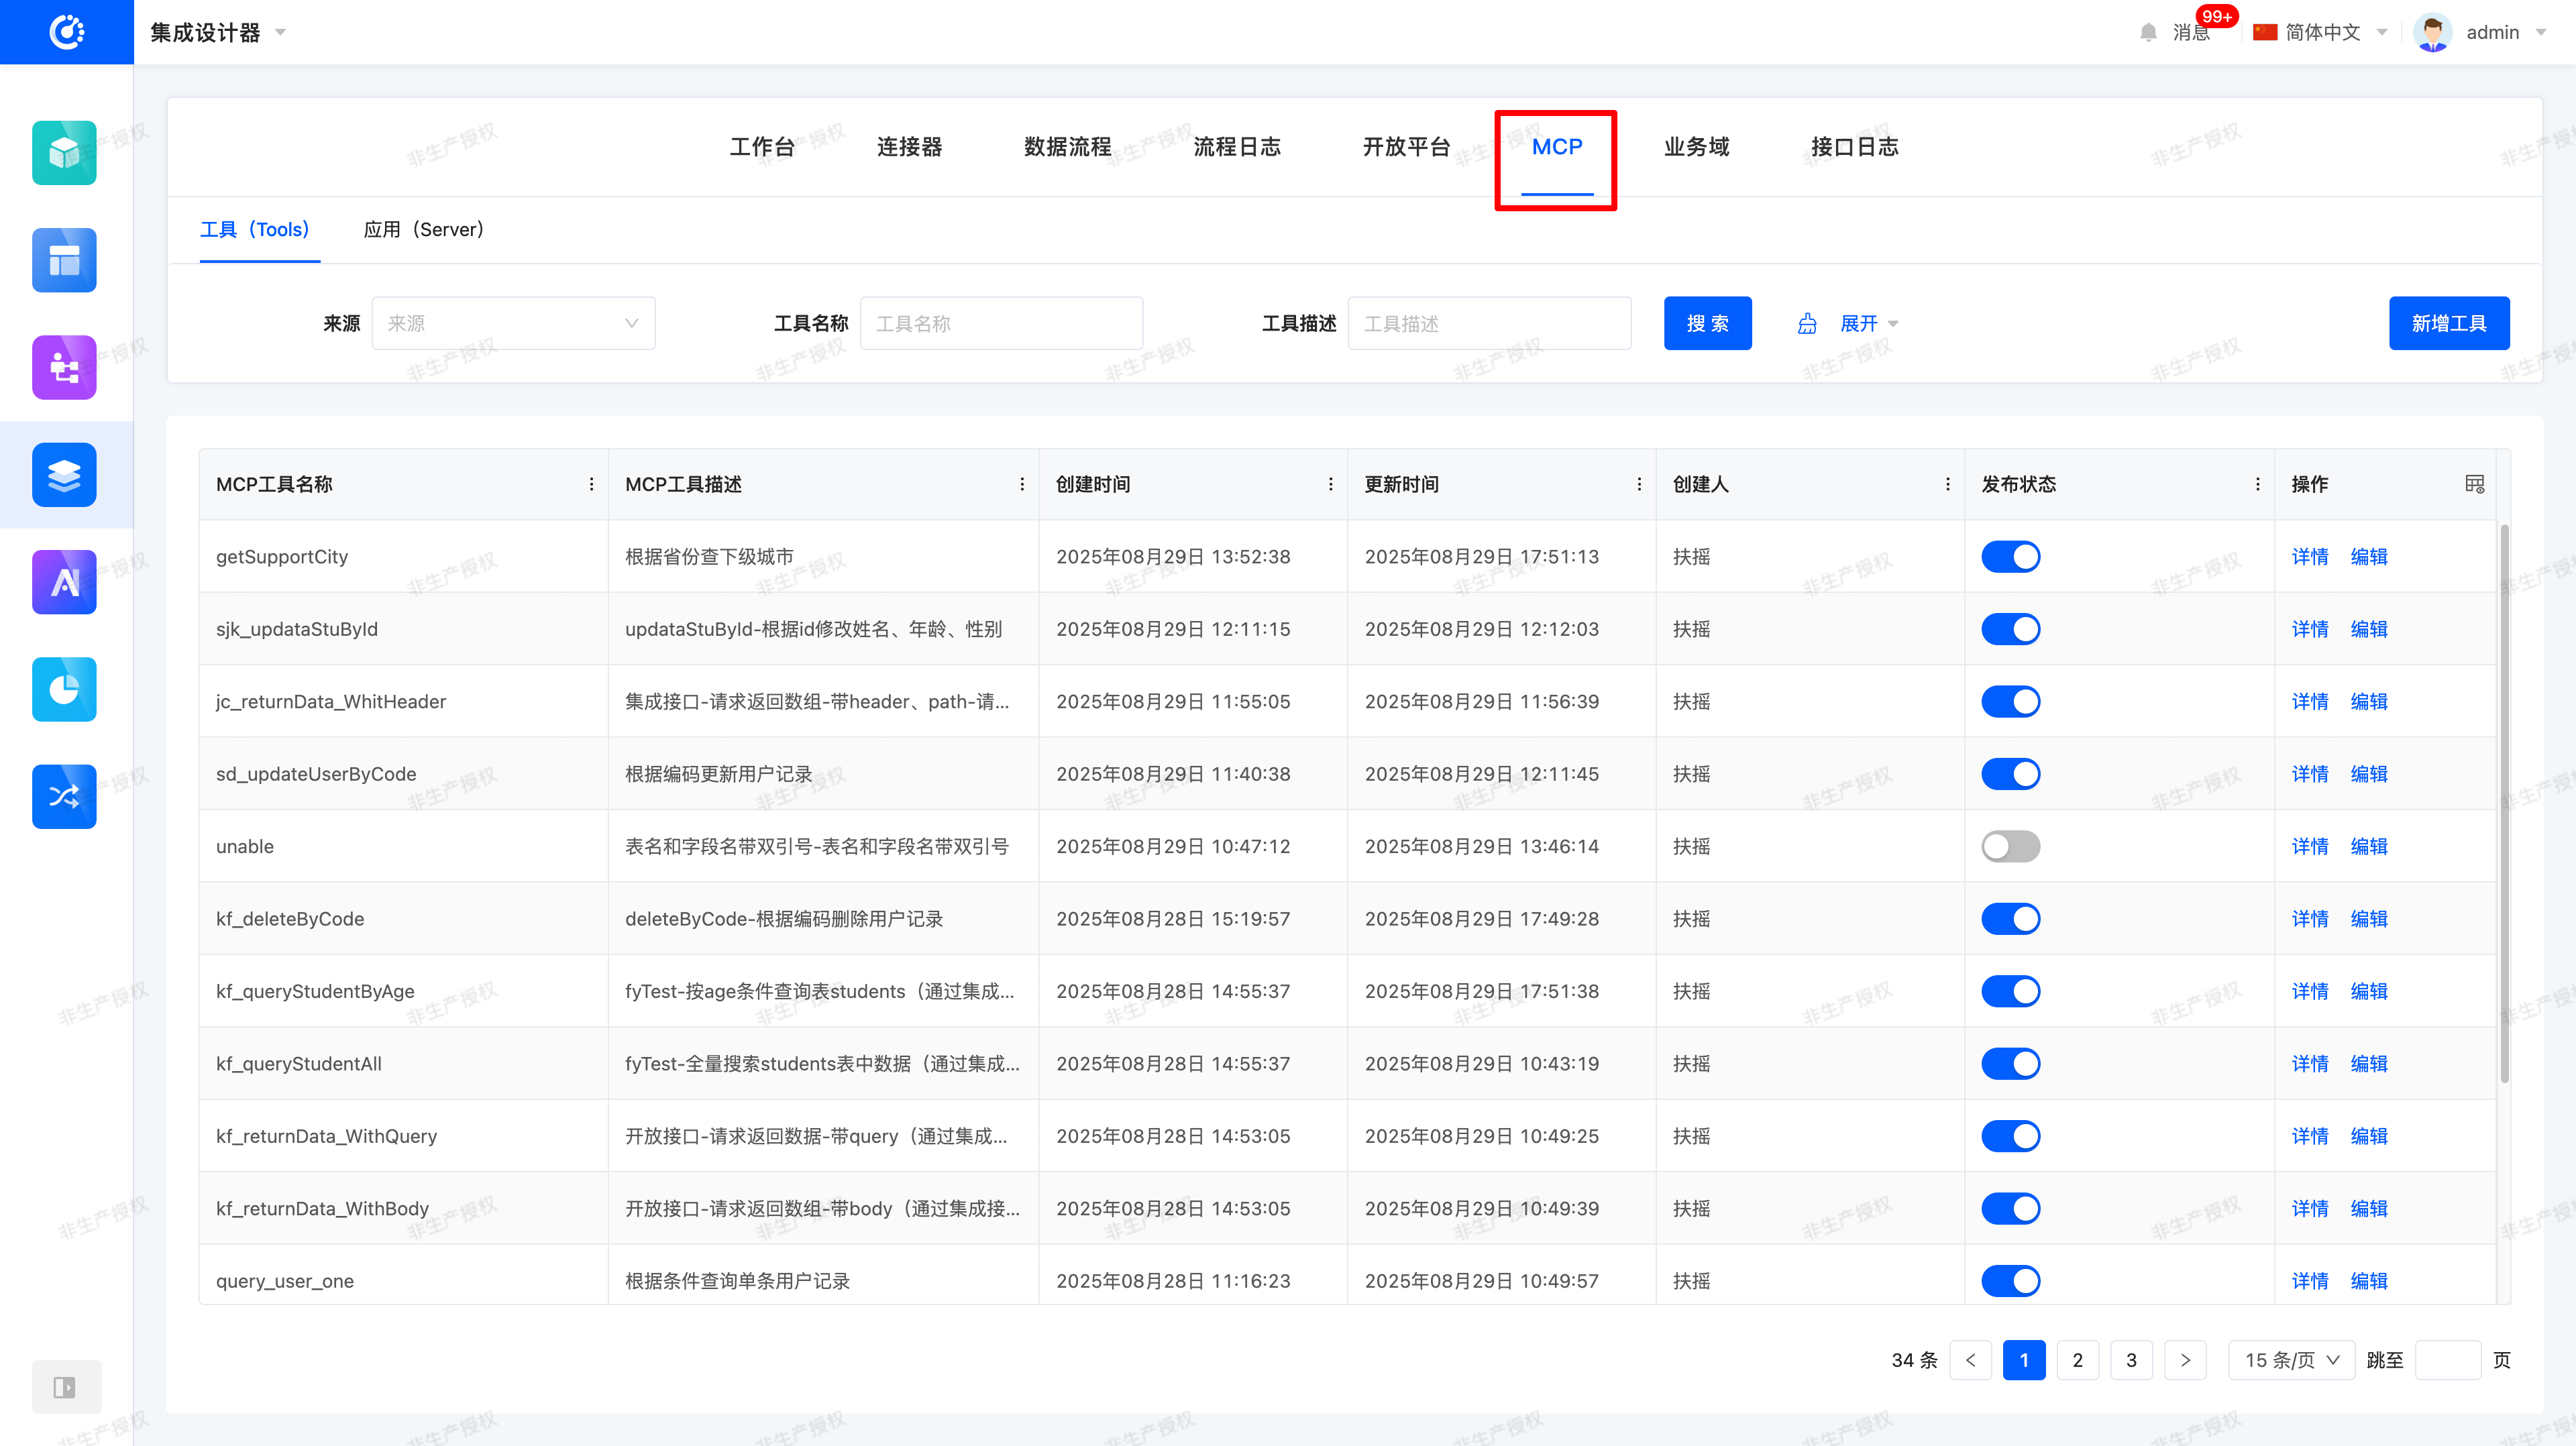Open the blue layout sidebar icon
2576x1446 pixels.
pyautogui.click(x=64, y=260)
